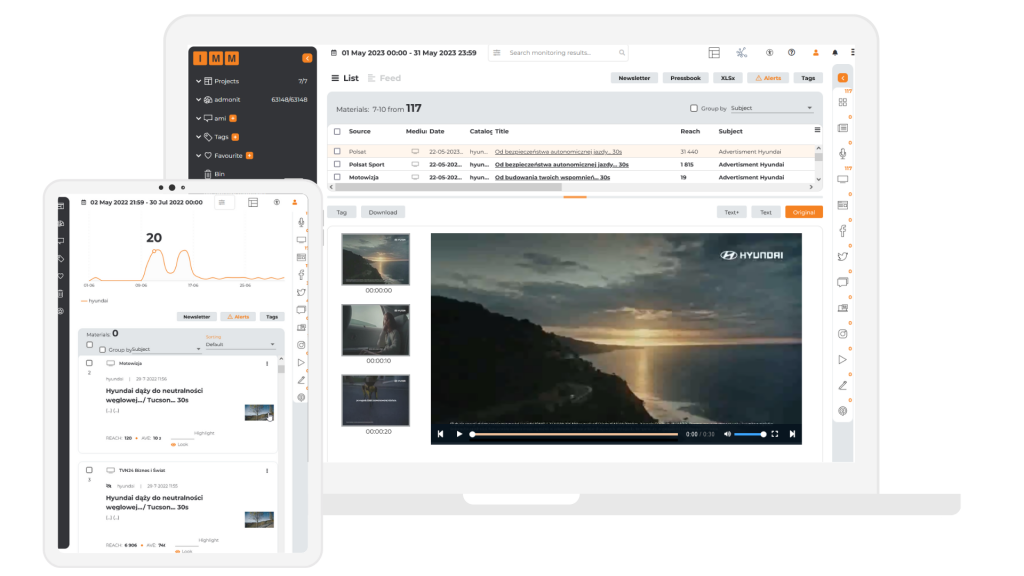Tick the TVN24 Biznes card checkbox on tablet
The image size is (1024, 576).
89,470
